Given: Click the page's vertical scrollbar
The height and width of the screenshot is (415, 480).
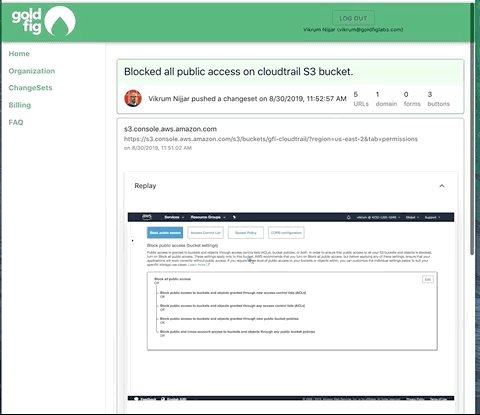Looking at the screenshot, I should (x=472, y=130).
